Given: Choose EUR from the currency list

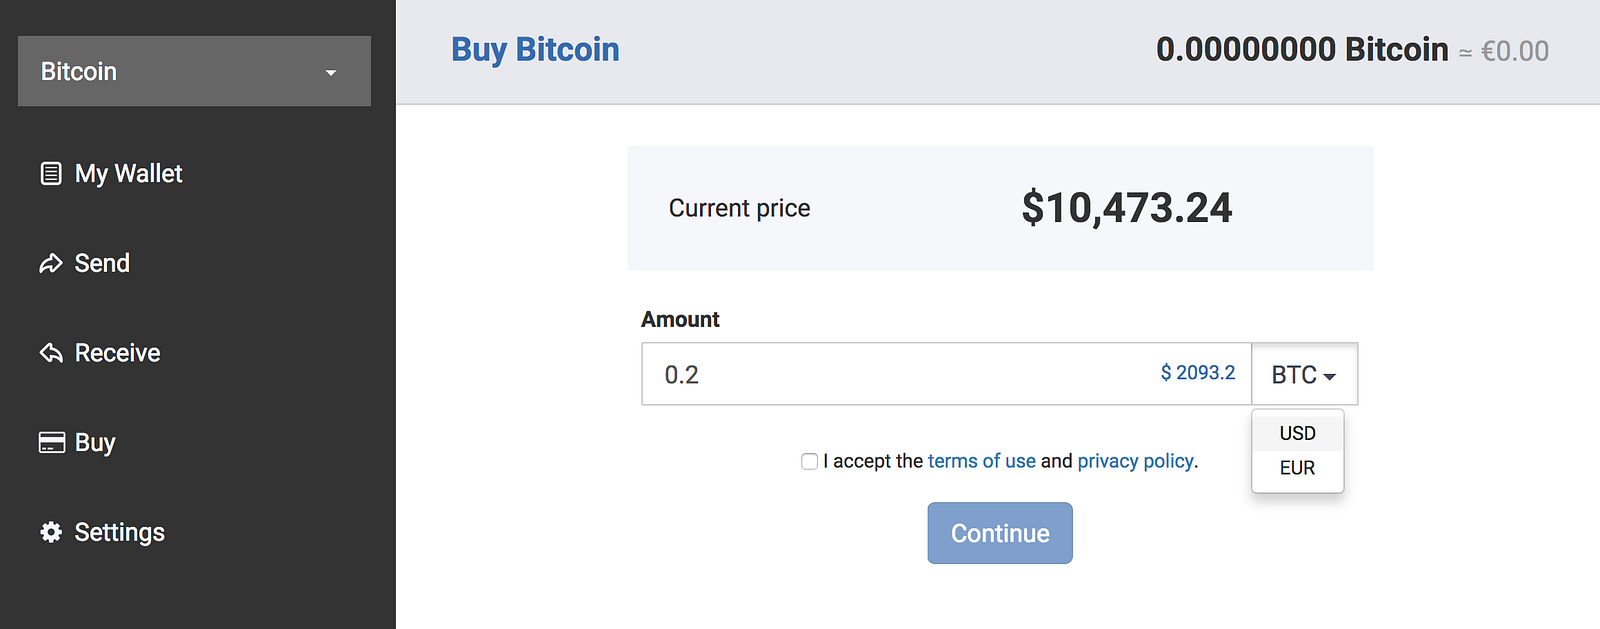Looking at the screenshot, I should 1297,468.
